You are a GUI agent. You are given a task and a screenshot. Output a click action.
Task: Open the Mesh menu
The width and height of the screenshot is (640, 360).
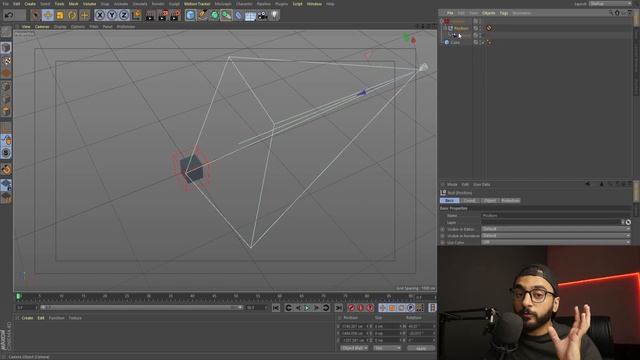click(73, 4)
